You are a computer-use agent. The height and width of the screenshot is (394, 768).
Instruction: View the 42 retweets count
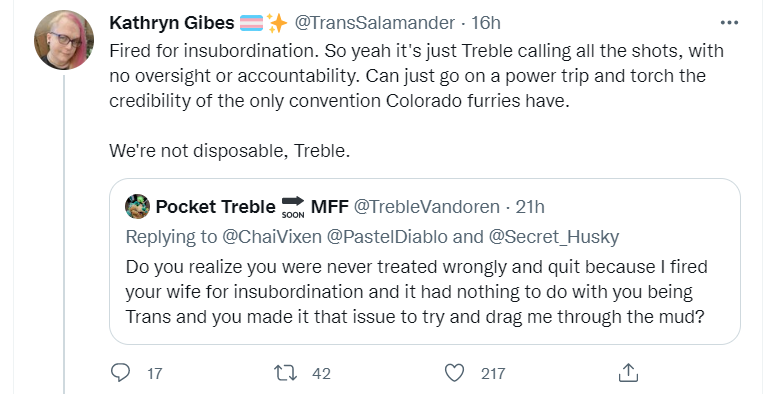pyautogui.click(x=321, y=374)
